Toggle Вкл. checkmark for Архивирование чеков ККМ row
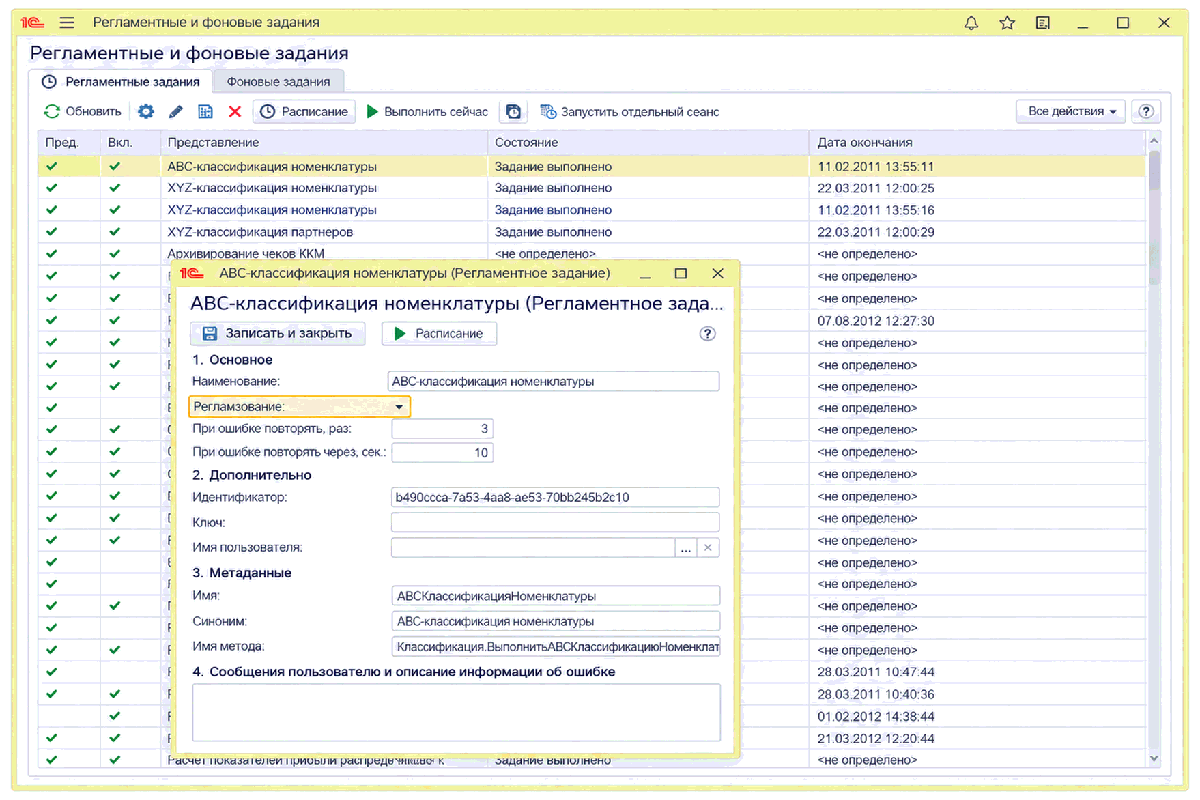 point(115,254)
